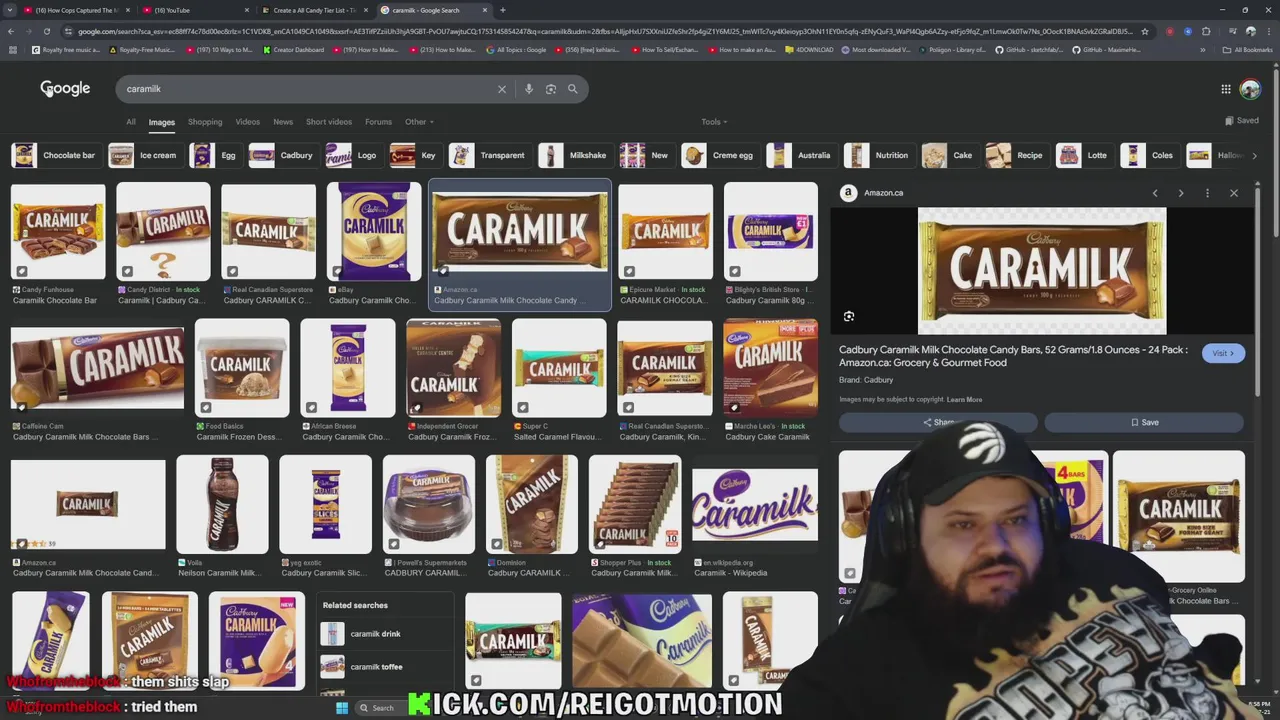This screenshot has height=720, width=1280.
Task: Open Voila Neilson Caramilk milkshake image
Action: pos(222,504)
